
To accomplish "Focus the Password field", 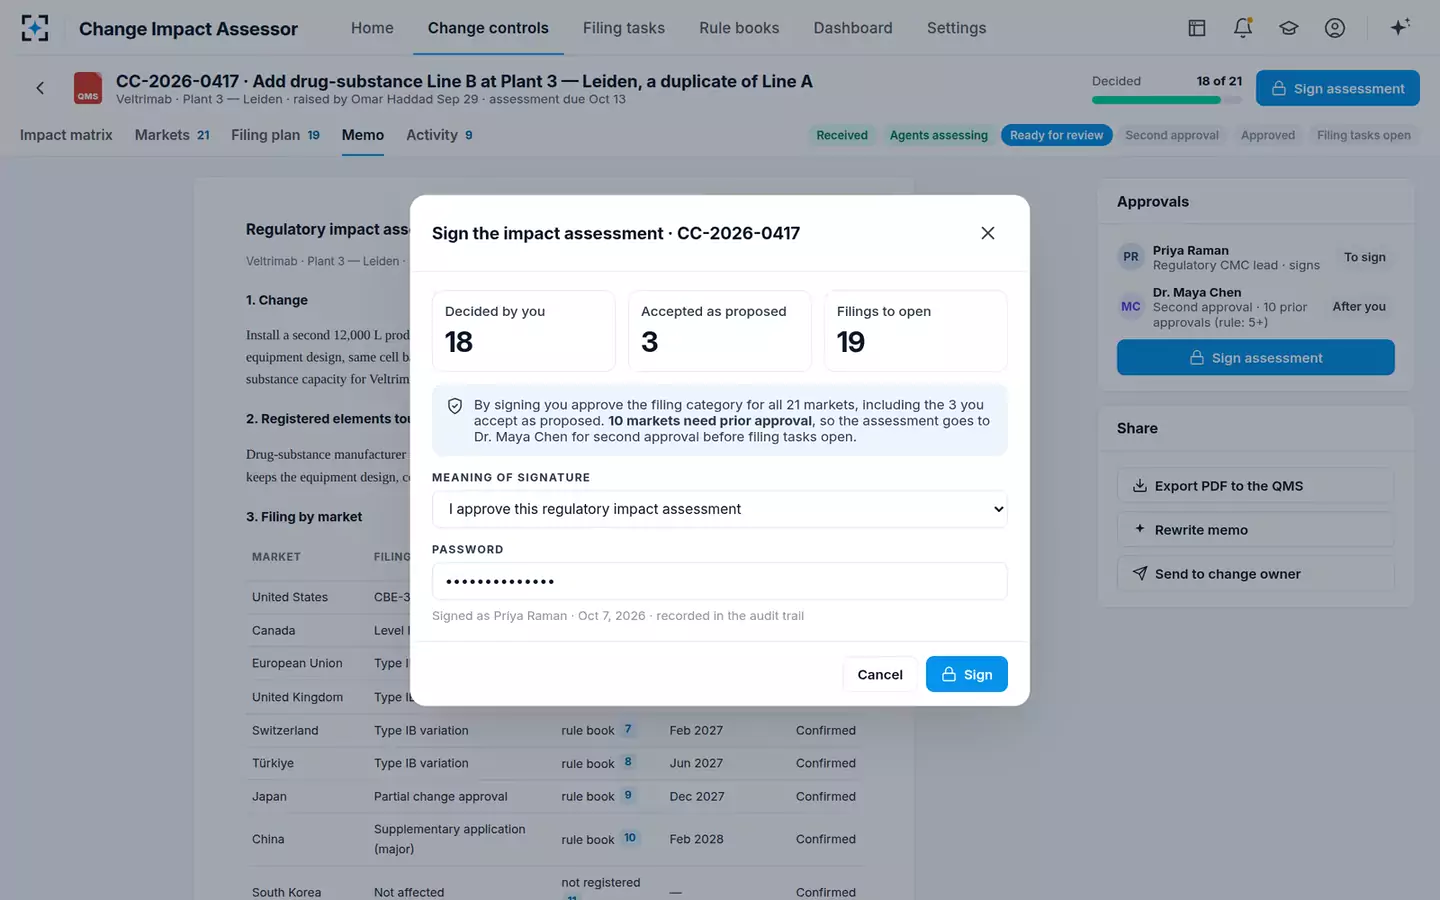I will point(720,581).
